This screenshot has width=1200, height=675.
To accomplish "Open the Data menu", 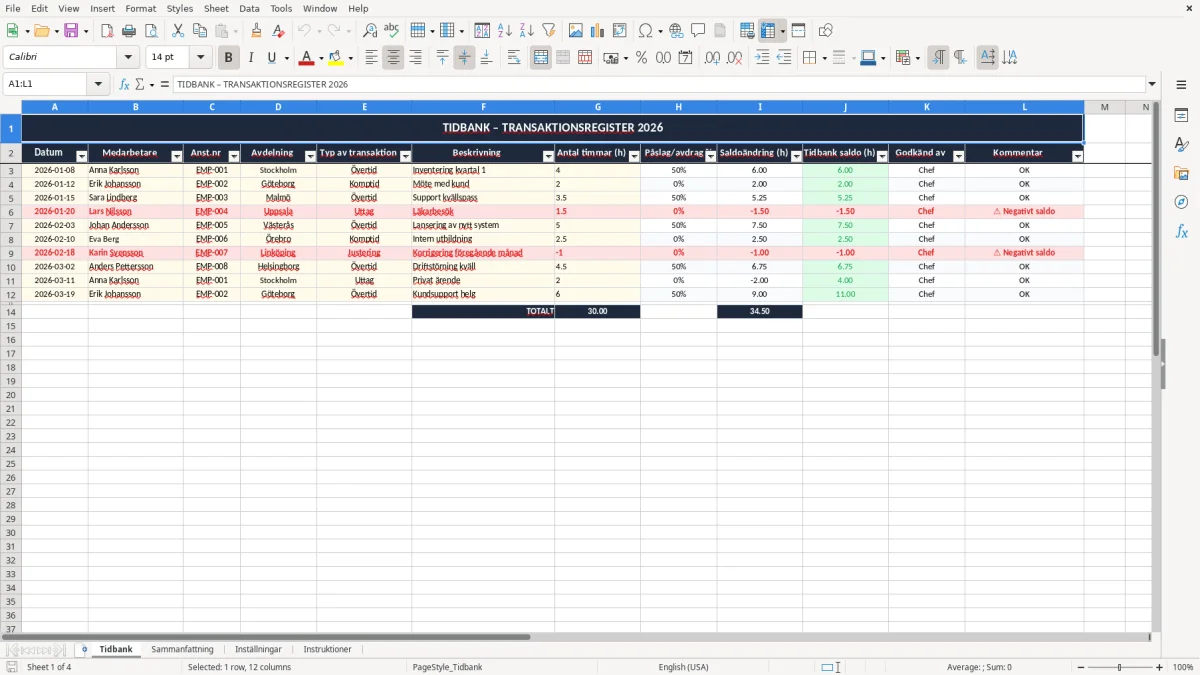I will click(249, 8).
